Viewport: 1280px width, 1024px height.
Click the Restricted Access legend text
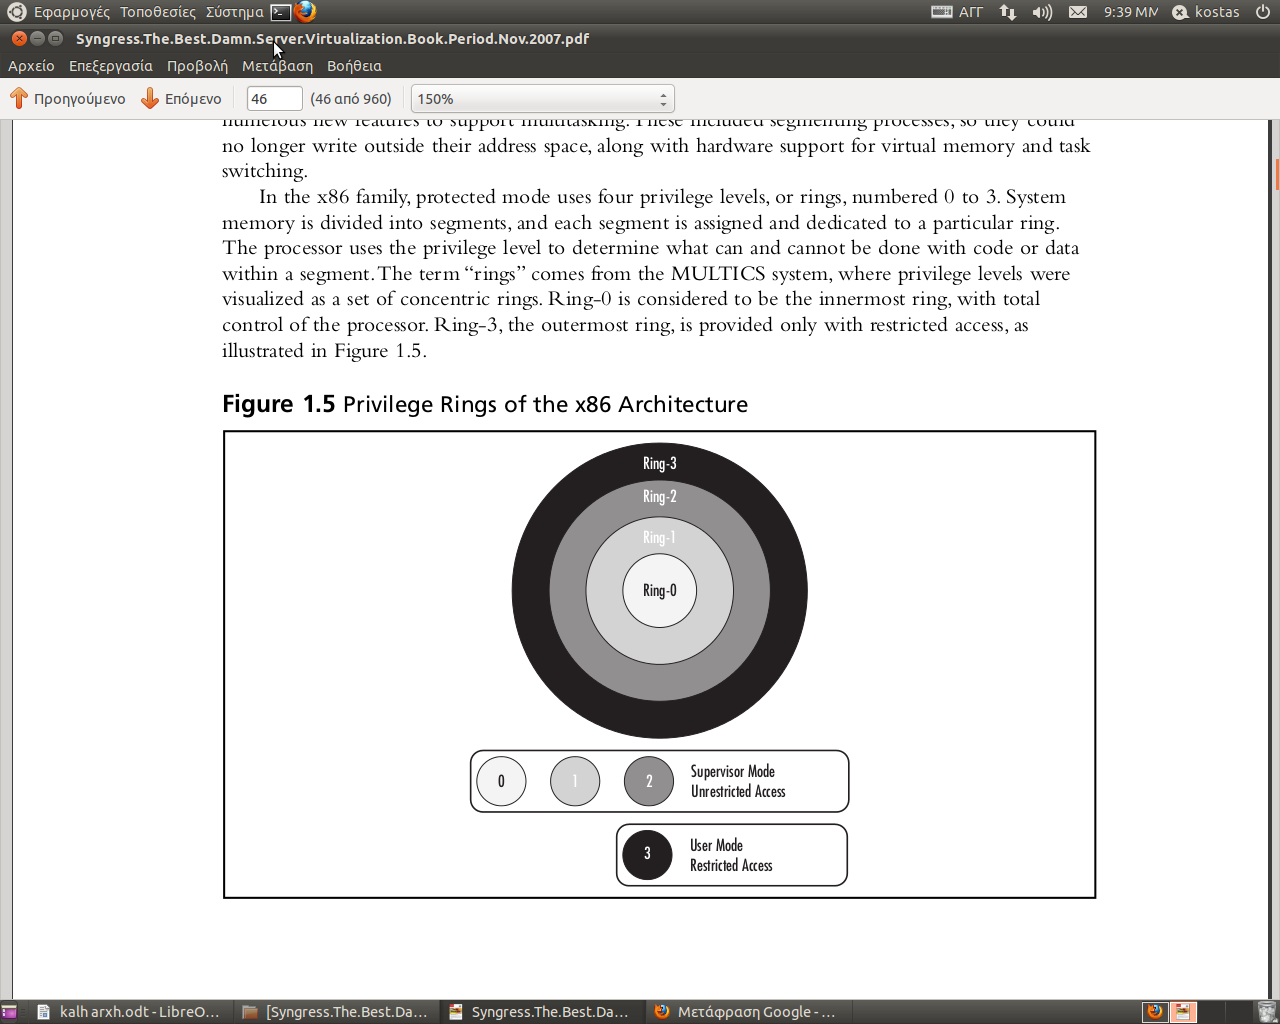pos(731,865)
